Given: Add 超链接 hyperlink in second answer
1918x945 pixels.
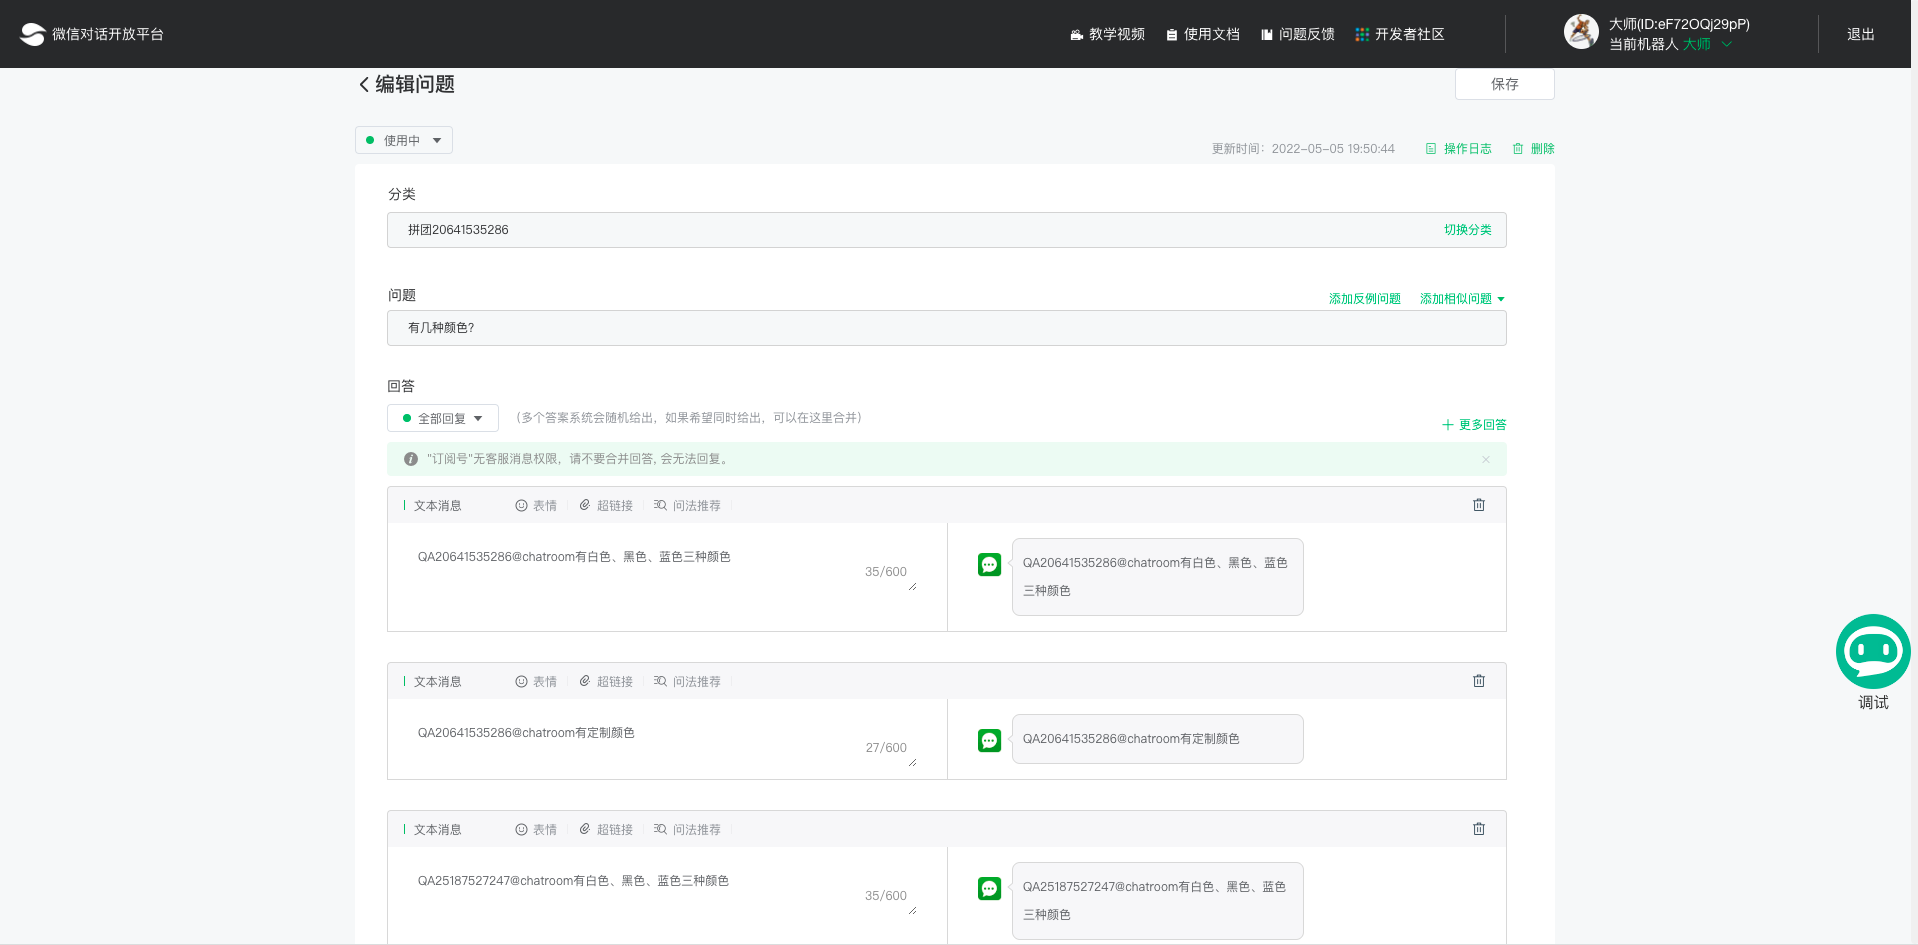Looking at the screenshot, I should (606, 682).
